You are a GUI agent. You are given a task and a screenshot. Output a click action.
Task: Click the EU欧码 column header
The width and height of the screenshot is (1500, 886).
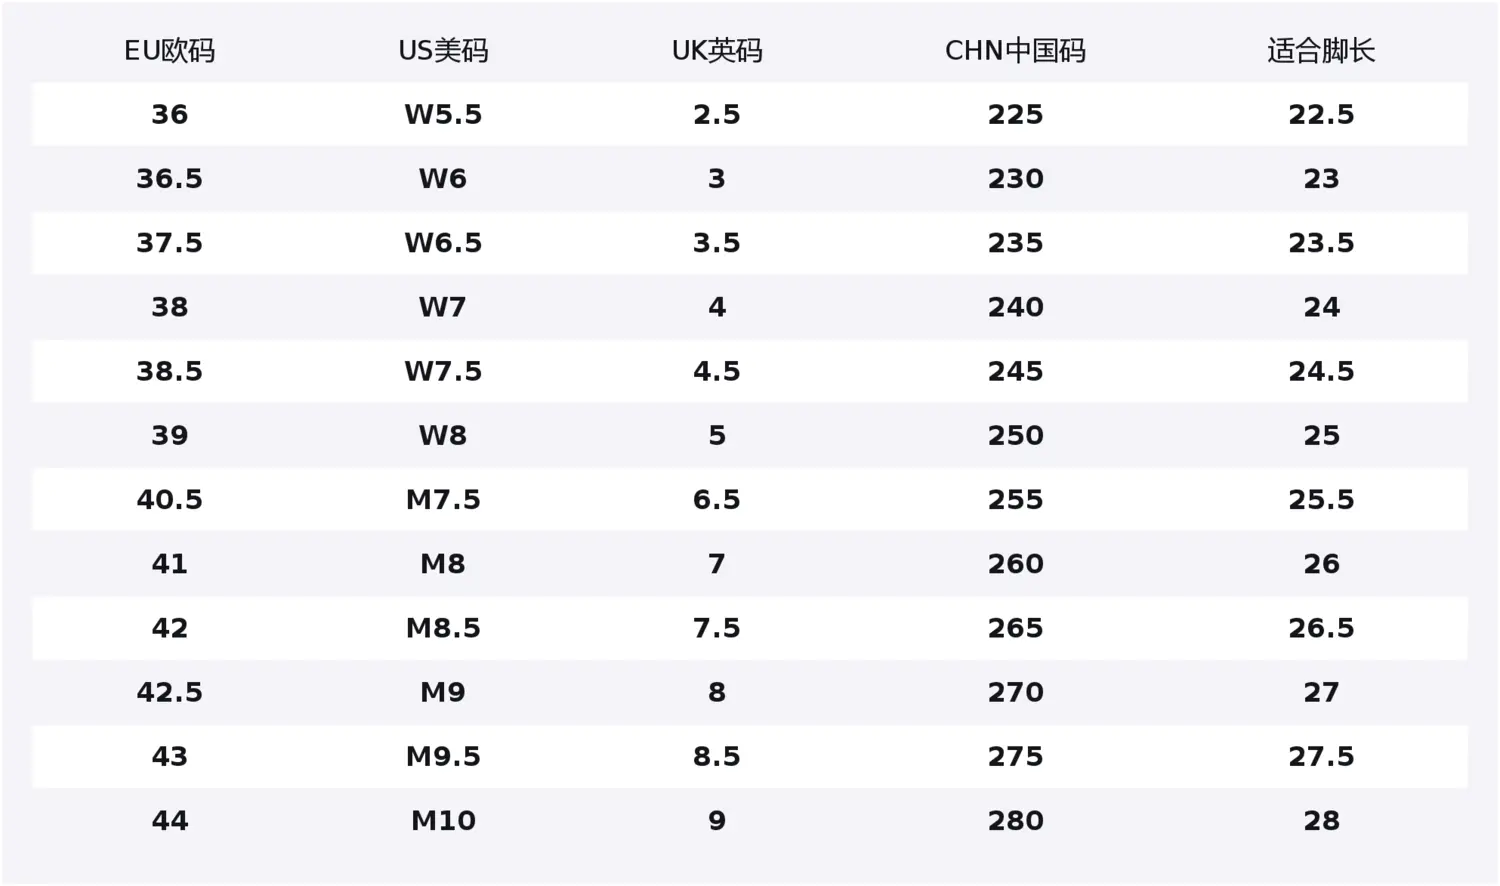click(x=169, y=51)
